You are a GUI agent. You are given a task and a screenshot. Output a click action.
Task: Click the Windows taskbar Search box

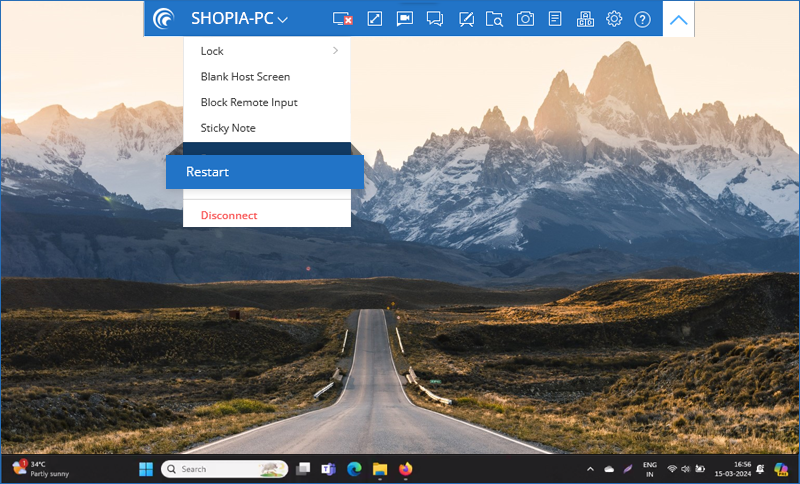(224, 468)
